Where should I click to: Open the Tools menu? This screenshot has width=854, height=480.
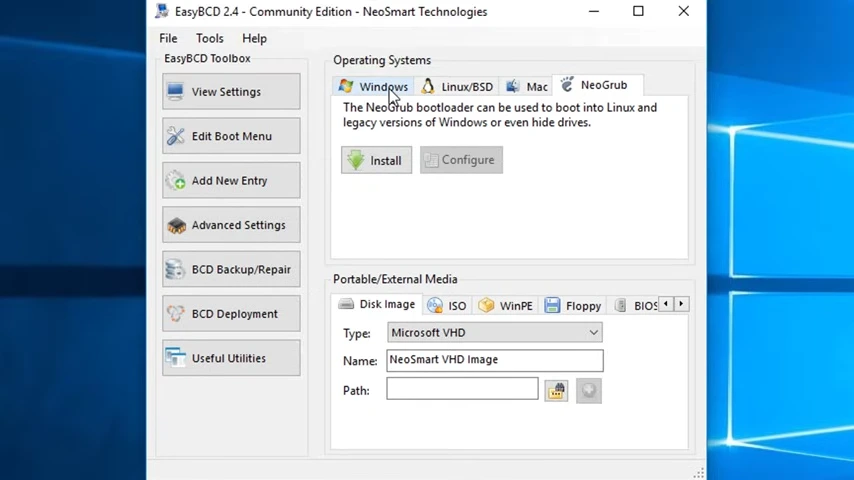click(x=210, y=38)
